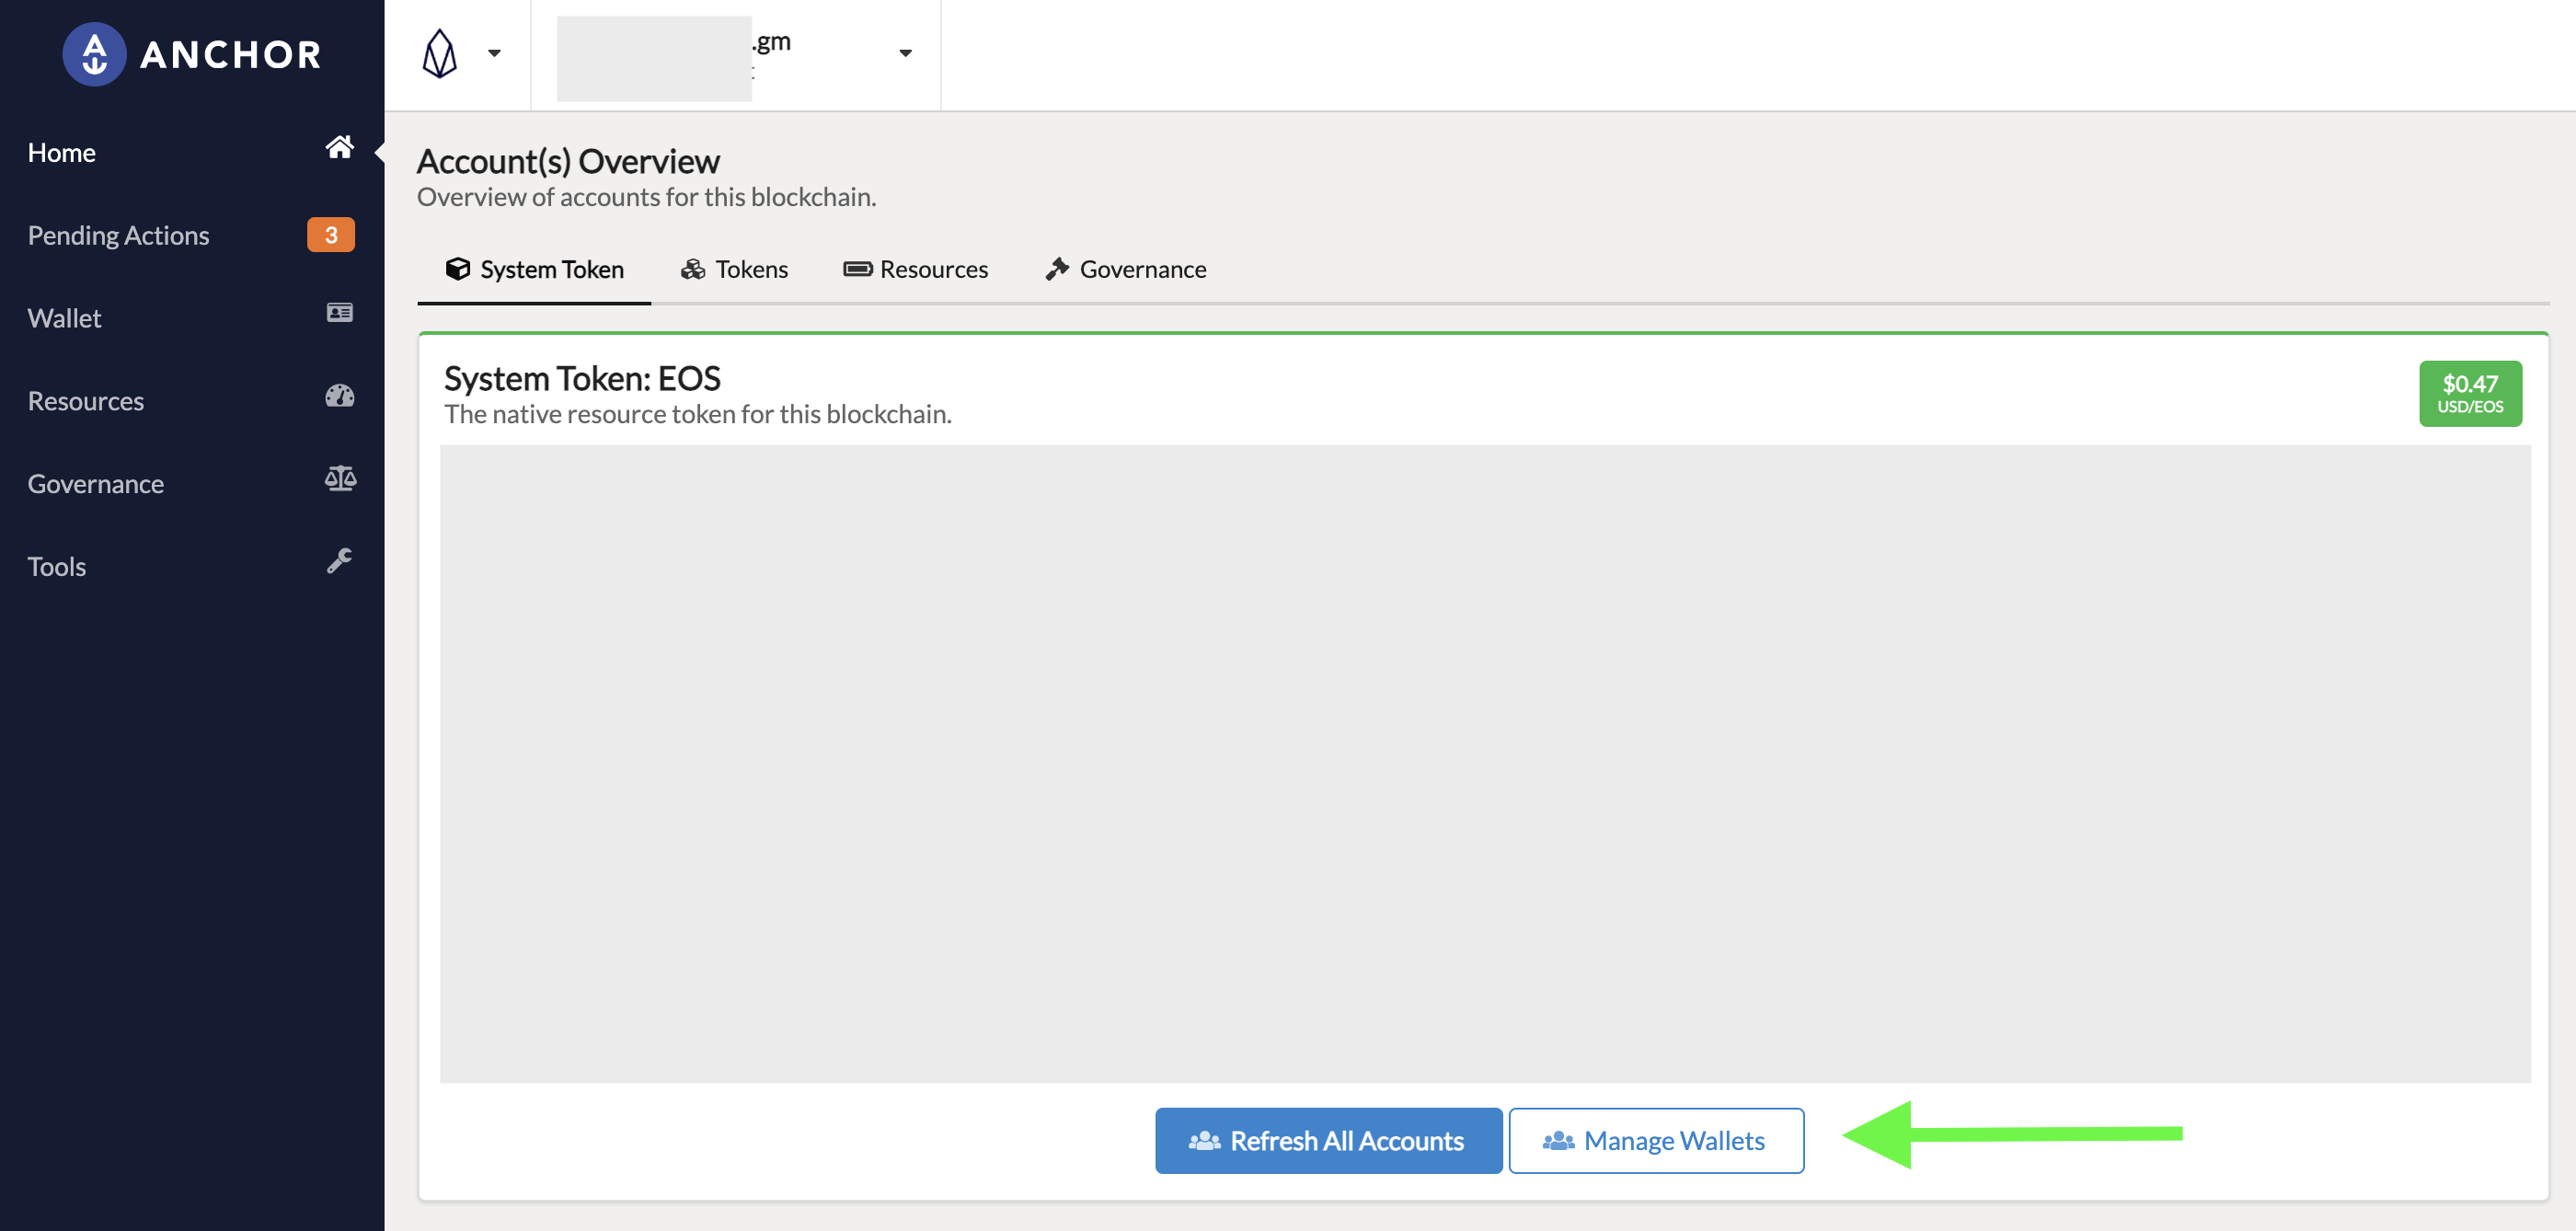This screenshot has width=2576, height=1231.
Task: Click the Anchor logo icon
Action: pos(94,54)
